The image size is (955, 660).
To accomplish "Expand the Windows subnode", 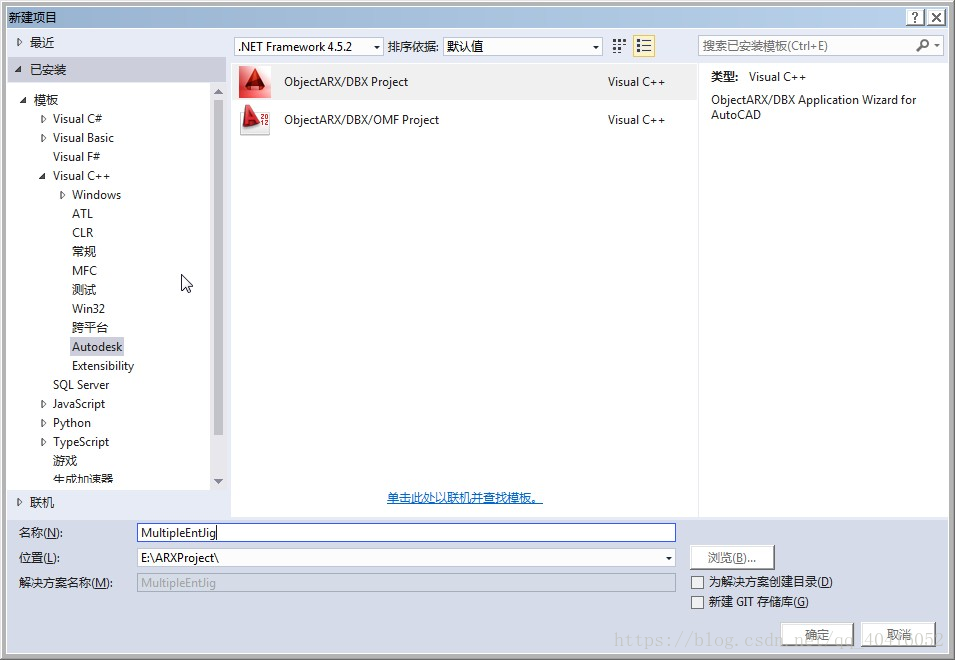I will (x=62, y=195).
